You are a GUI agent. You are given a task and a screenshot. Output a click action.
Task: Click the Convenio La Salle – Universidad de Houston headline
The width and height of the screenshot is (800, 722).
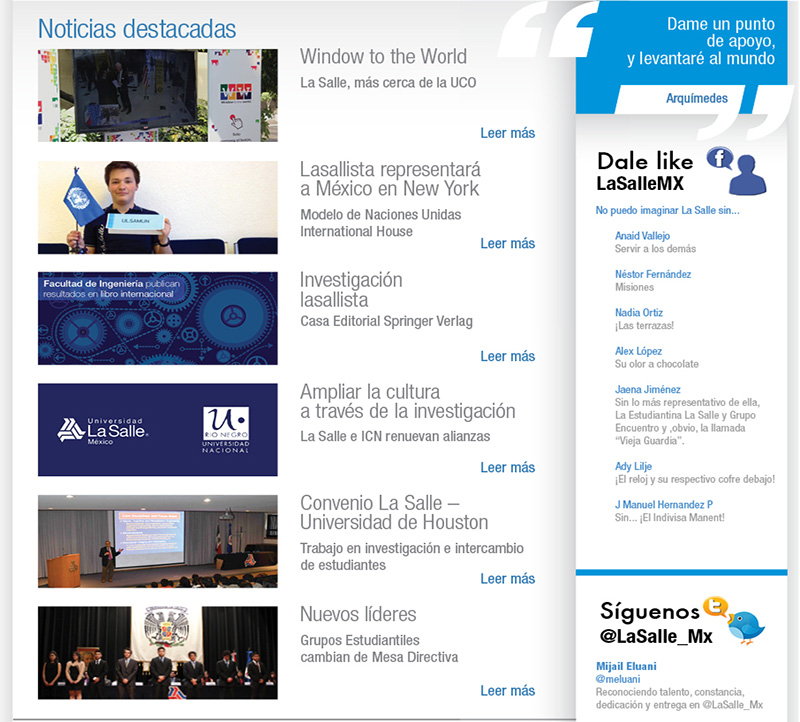point(394,512)
